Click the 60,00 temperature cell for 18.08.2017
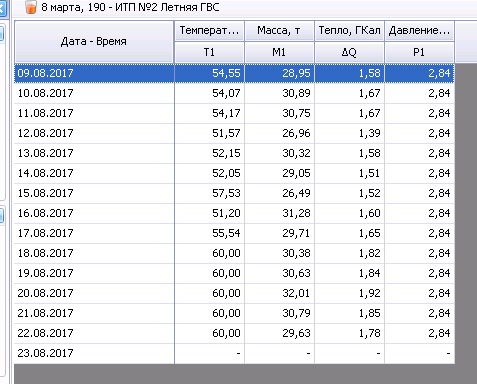This screenshot has height=384, width=477. 209,253
